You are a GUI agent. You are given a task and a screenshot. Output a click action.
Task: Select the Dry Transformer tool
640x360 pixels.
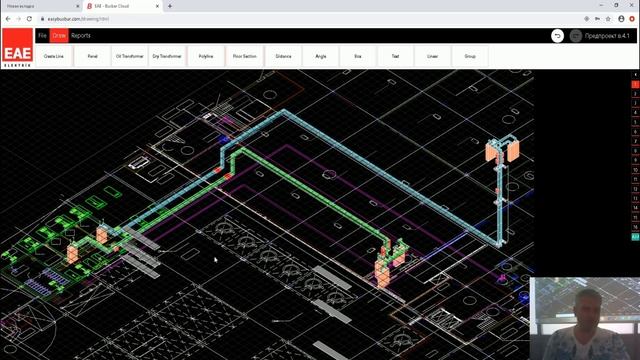(167, 56)
